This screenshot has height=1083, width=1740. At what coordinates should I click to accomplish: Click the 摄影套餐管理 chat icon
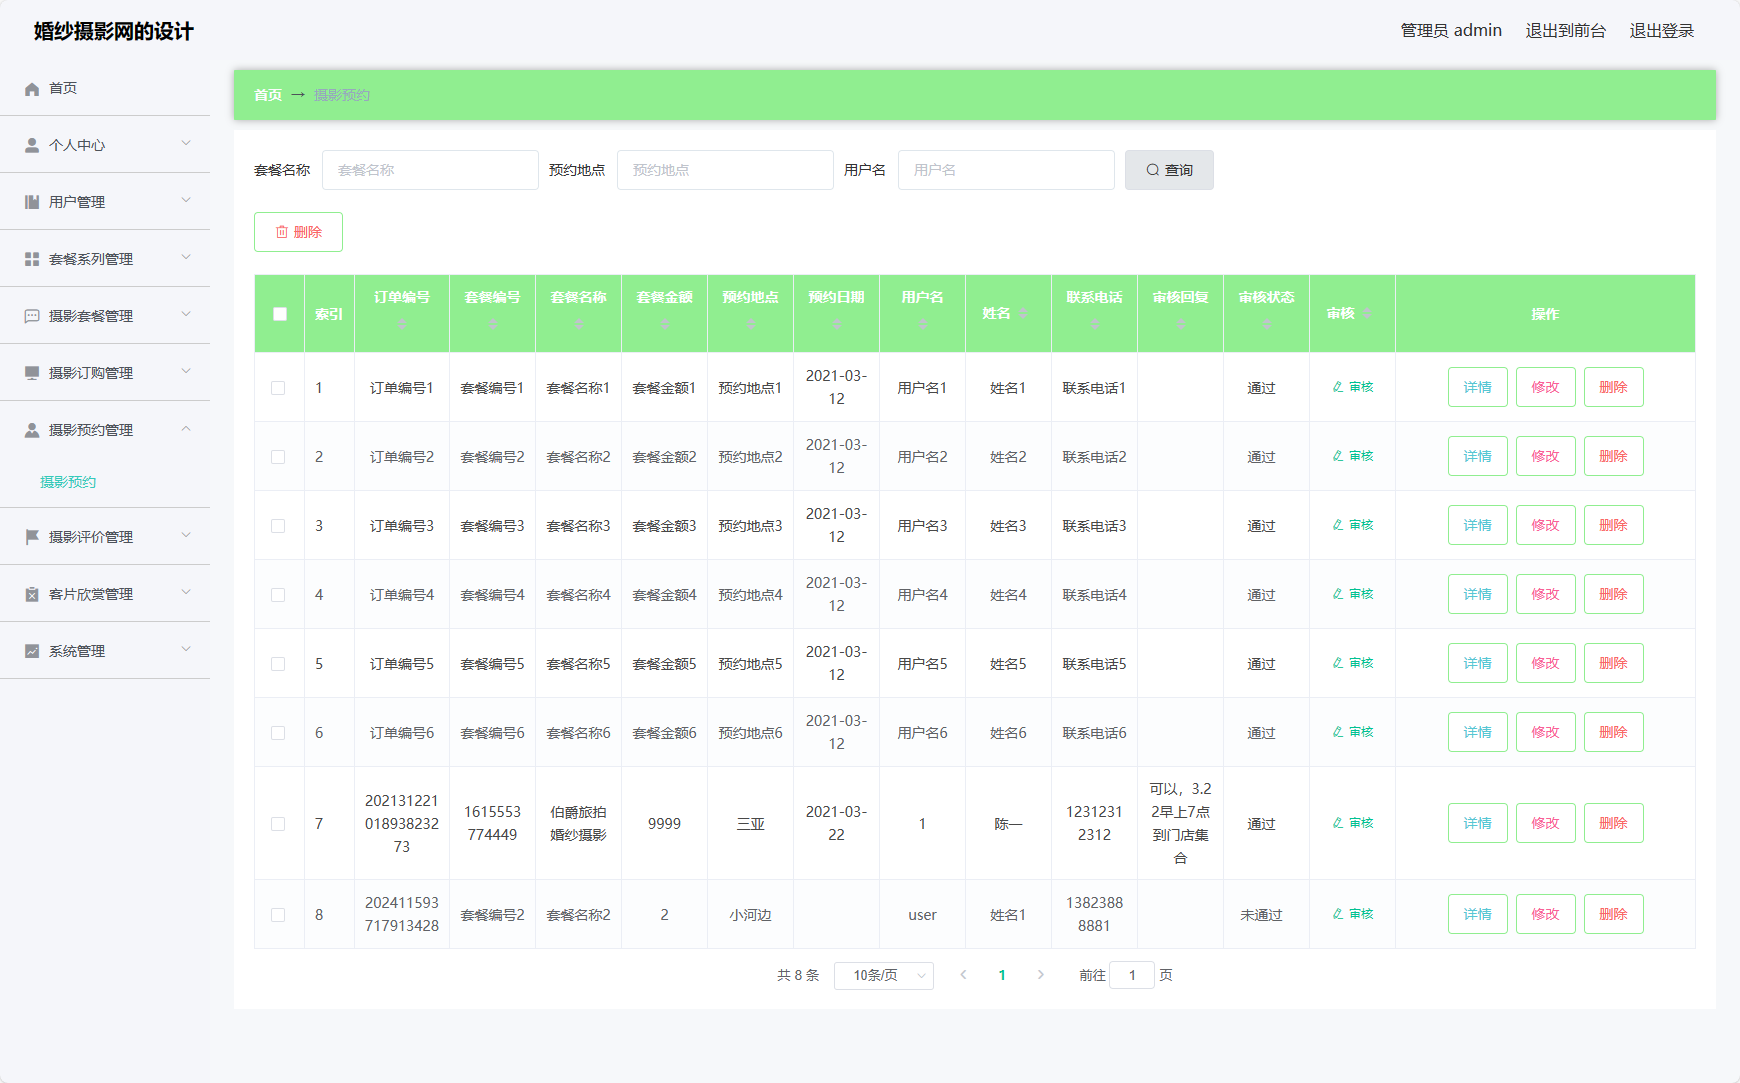click(x=32, y=316)
